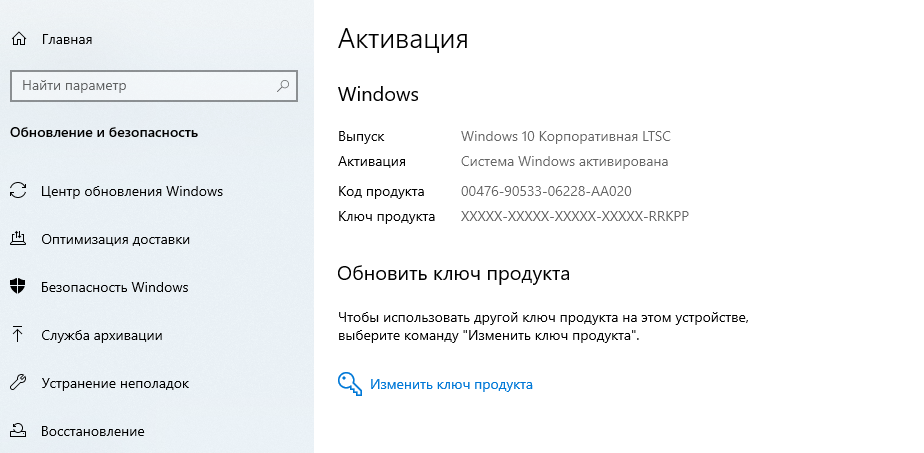
Task: Select the product code 00476-90533-06228-AA020
Action: point(546,191)
